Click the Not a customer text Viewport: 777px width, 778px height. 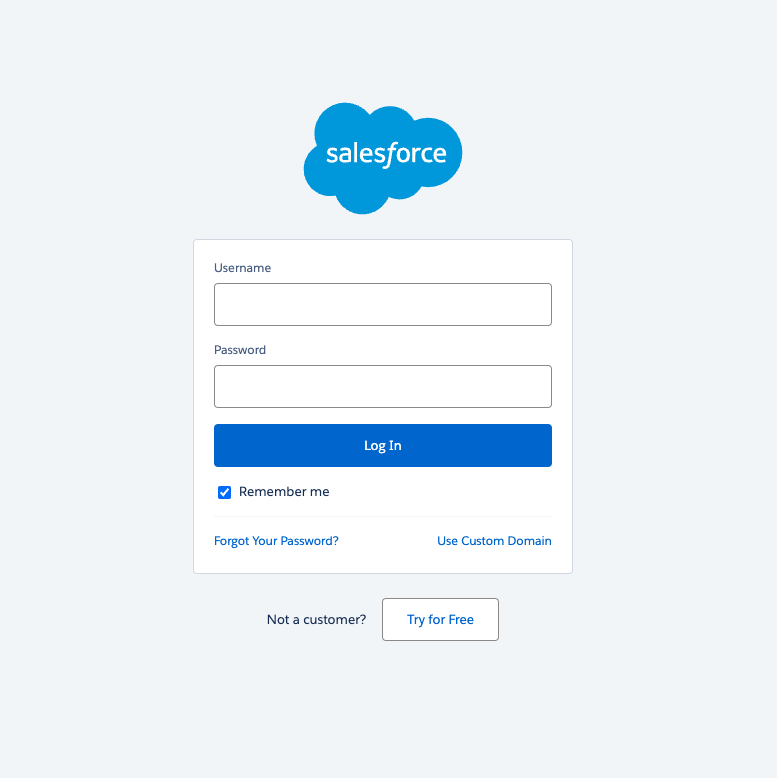click(316, 619)
